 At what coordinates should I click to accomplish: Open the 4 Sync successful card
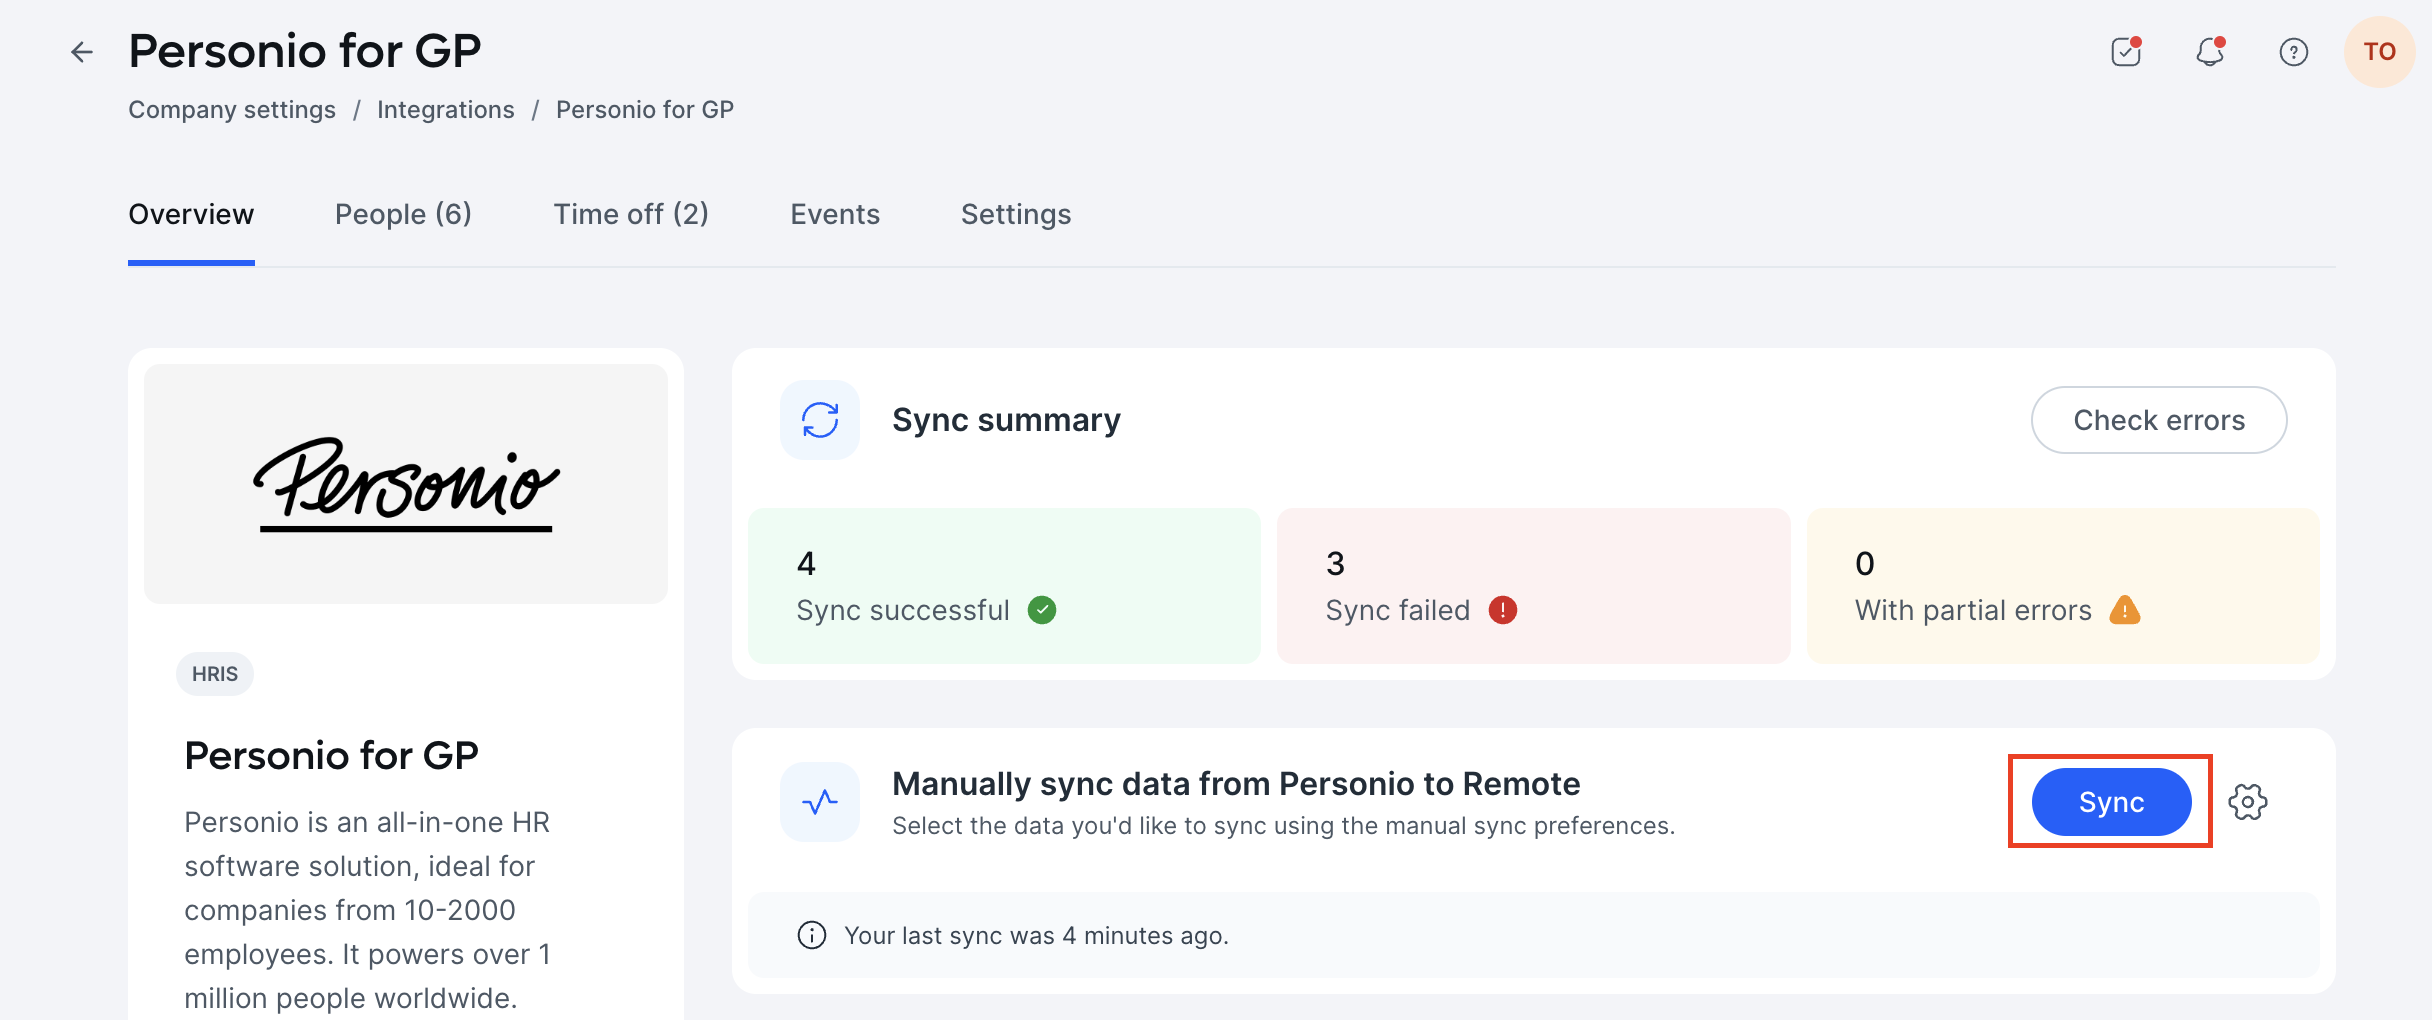[x=1004, y=586]
